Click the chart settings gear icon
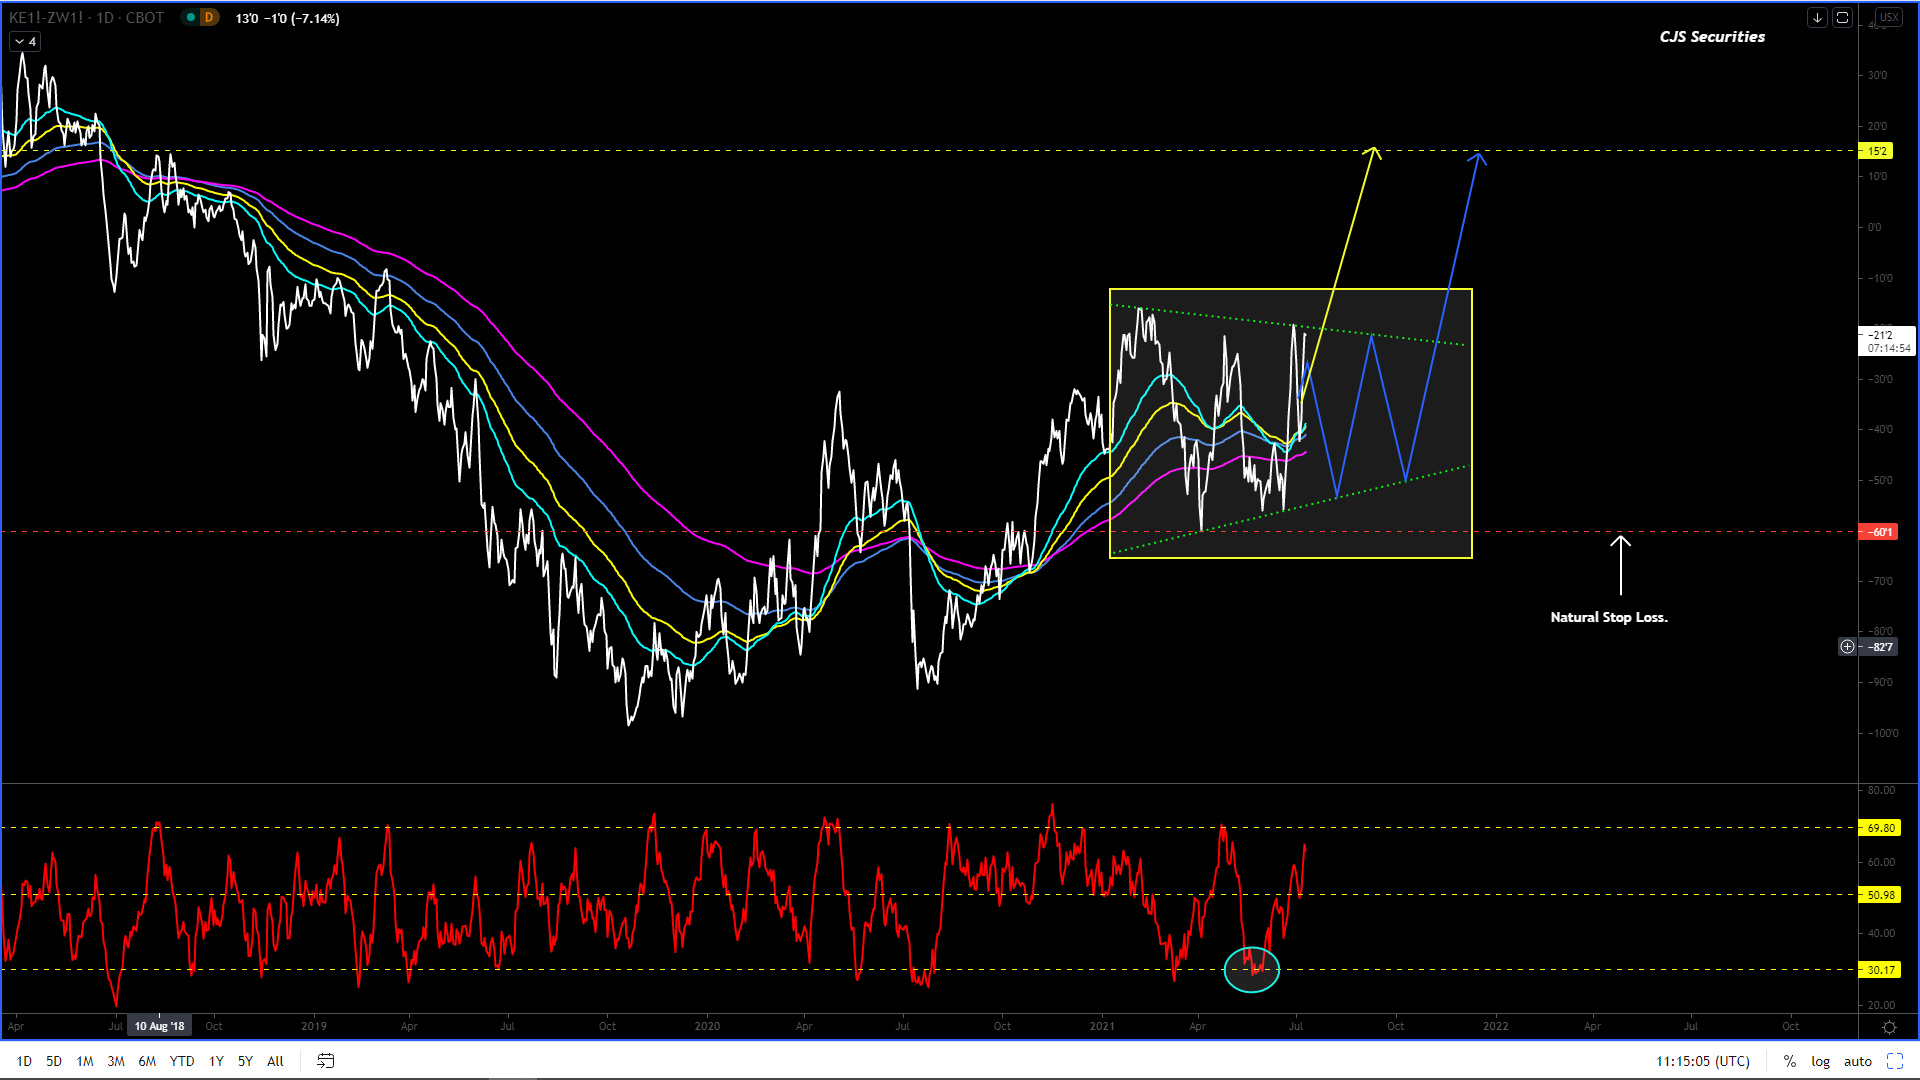Viewport: 1920px width, 1080px height. pyautogui.click(x=1889, y=1027)
